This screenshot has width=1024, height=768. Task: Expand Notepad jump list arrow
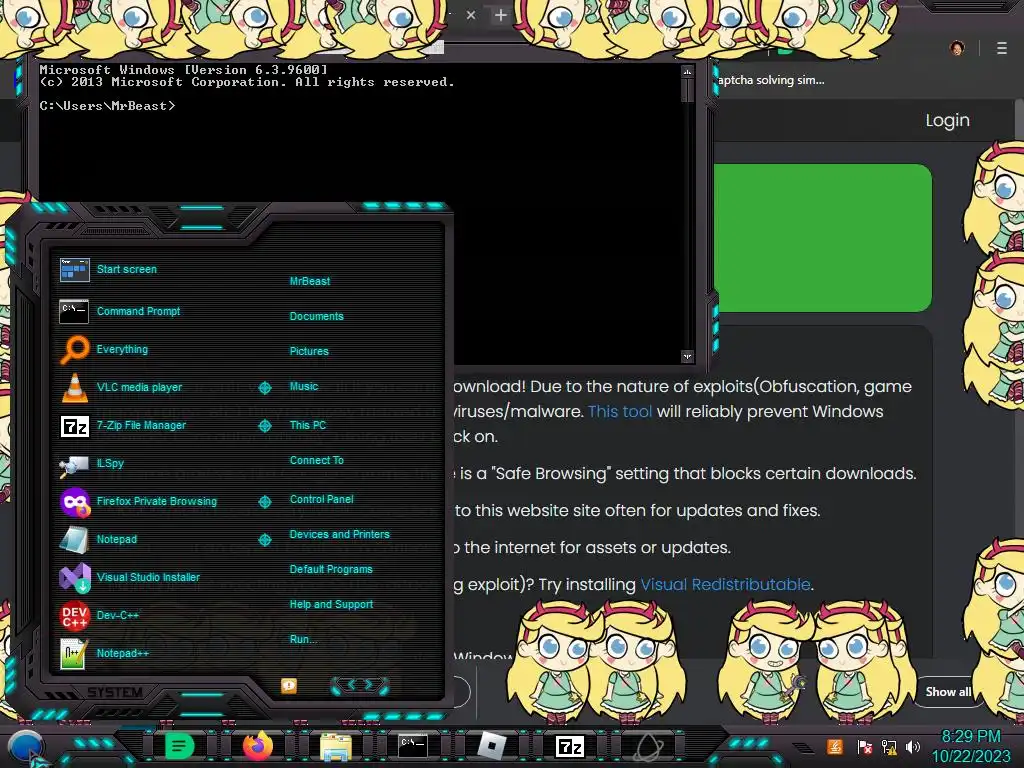click(264, 539)
